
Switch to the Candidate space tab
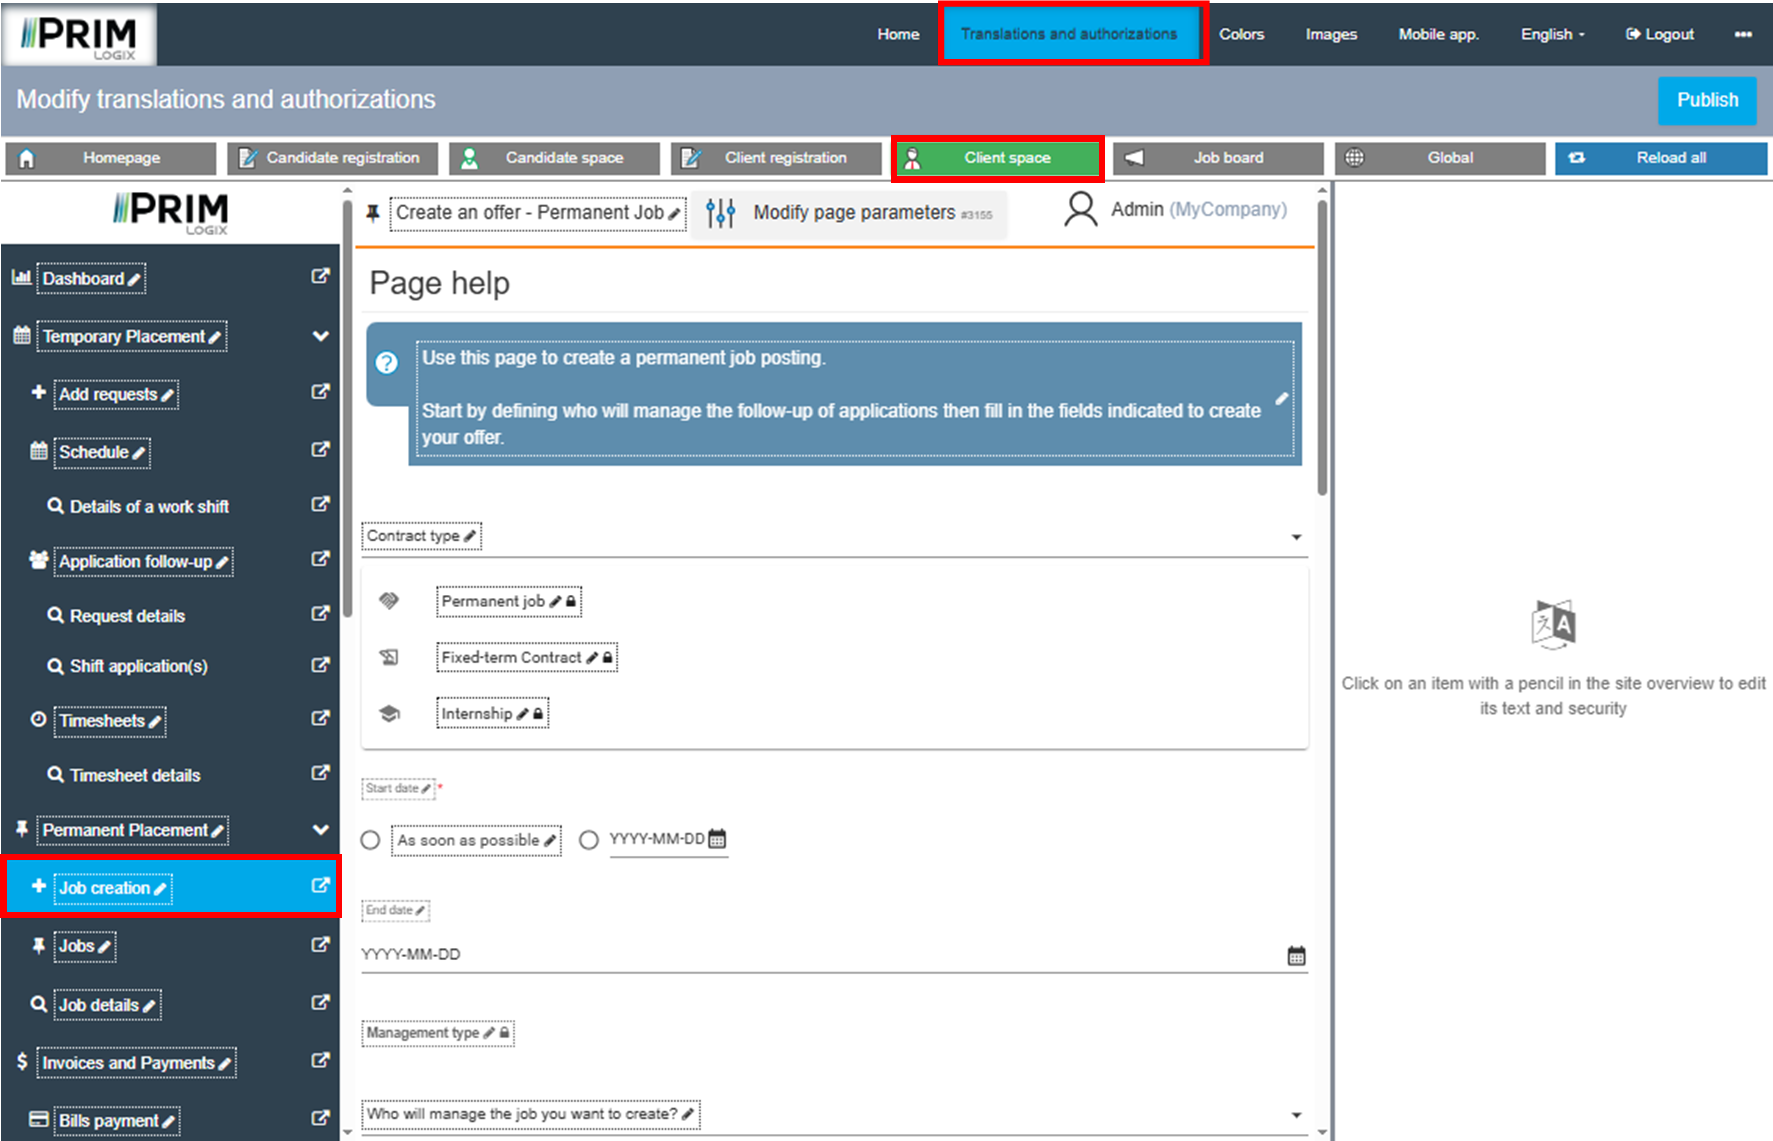[554, 158]
